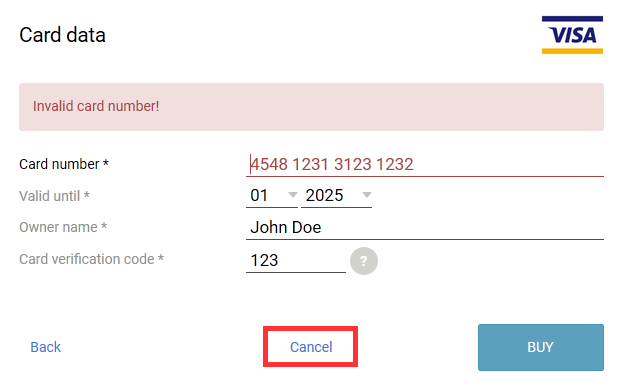Click the BUY button

pos(540,347)
